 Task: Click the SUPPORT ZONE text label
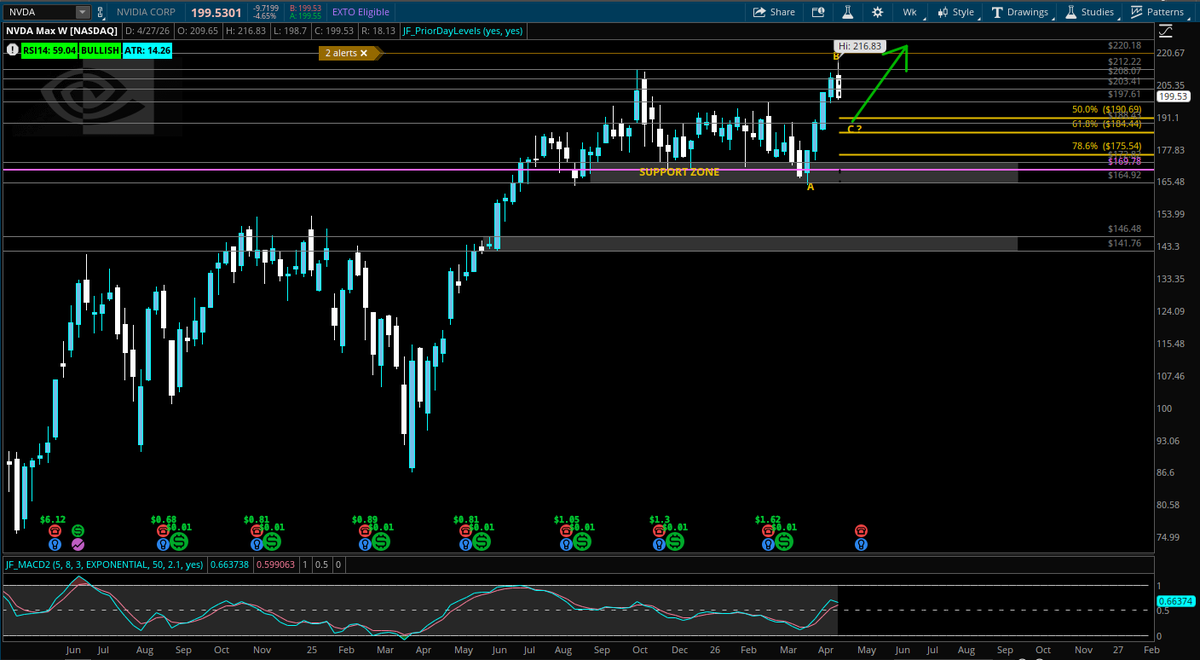tap(679, 173)
